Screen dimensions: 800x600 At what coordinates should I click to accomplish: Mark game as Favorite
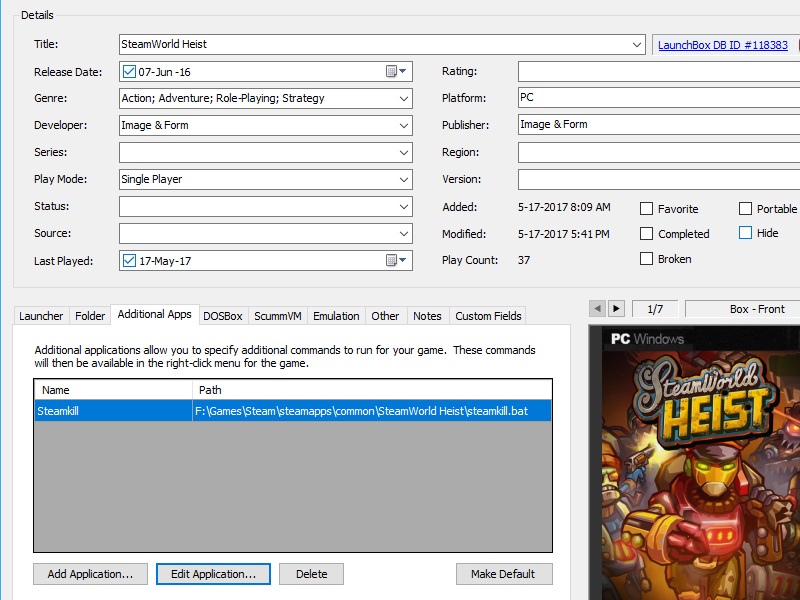click(646, 209)
